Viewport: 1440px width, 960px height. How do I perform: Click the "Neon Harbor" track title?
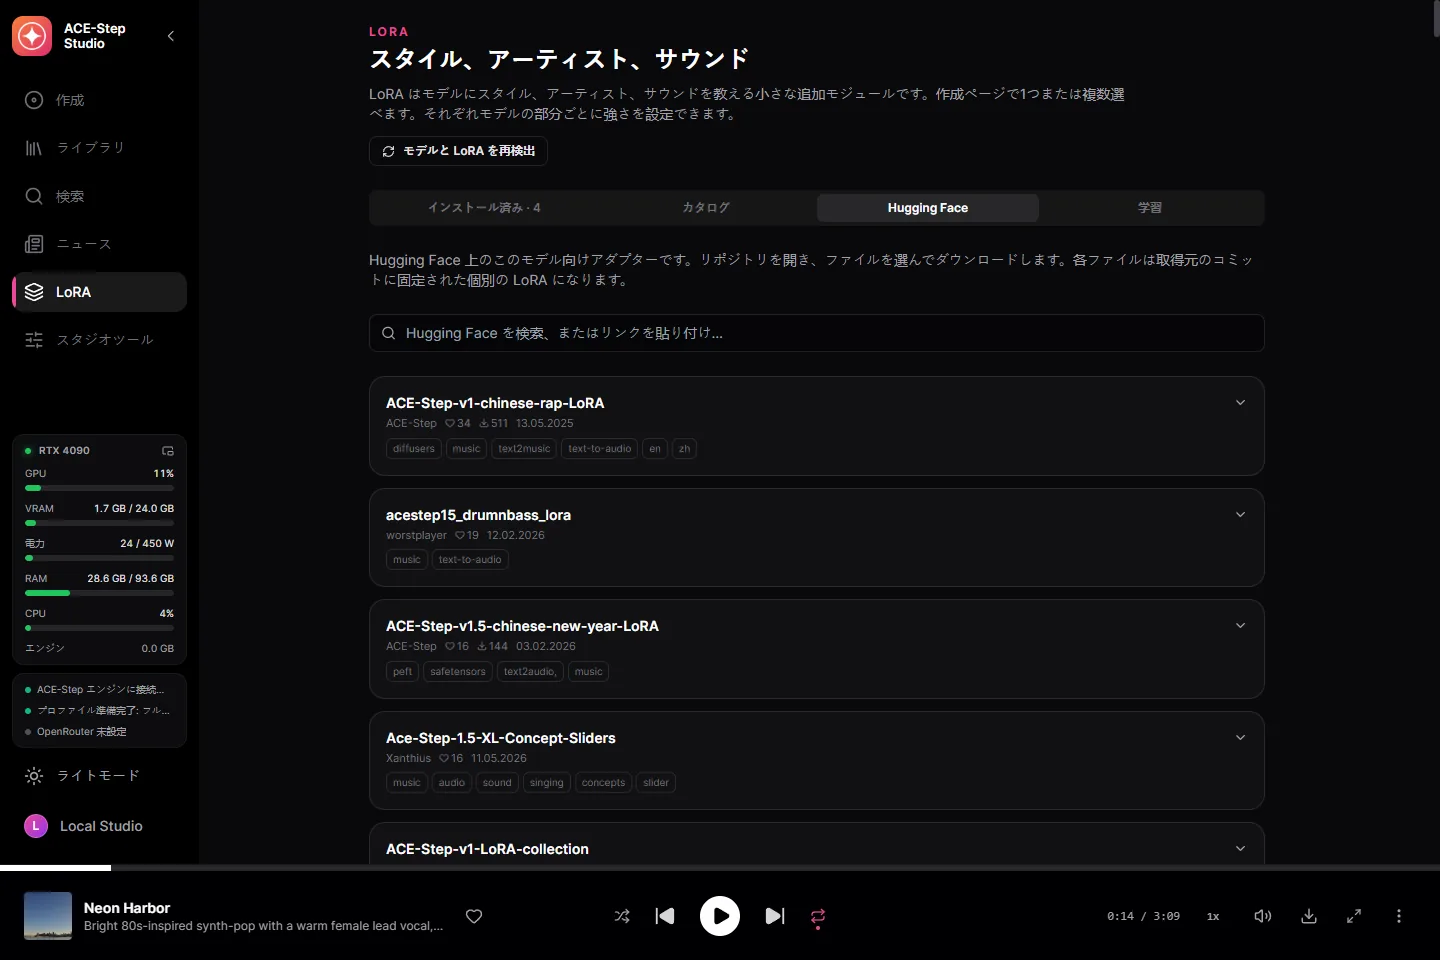[x=127, y=908]
